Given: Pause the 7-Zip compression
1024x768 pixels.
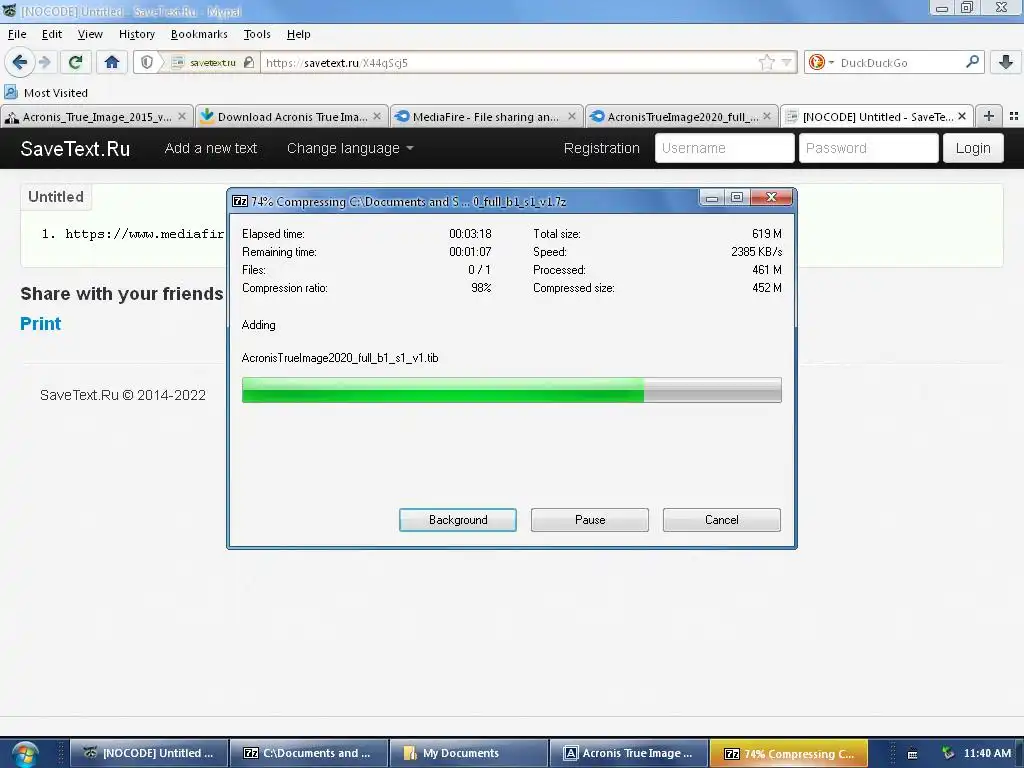Looking at the screenshot, I should coord(590,520).
